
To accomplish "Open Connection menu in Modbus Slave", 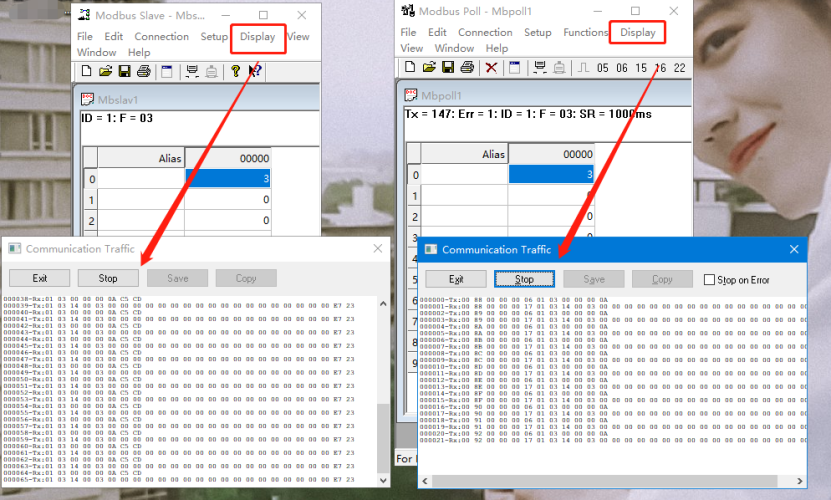I will [x=161, y=37].
